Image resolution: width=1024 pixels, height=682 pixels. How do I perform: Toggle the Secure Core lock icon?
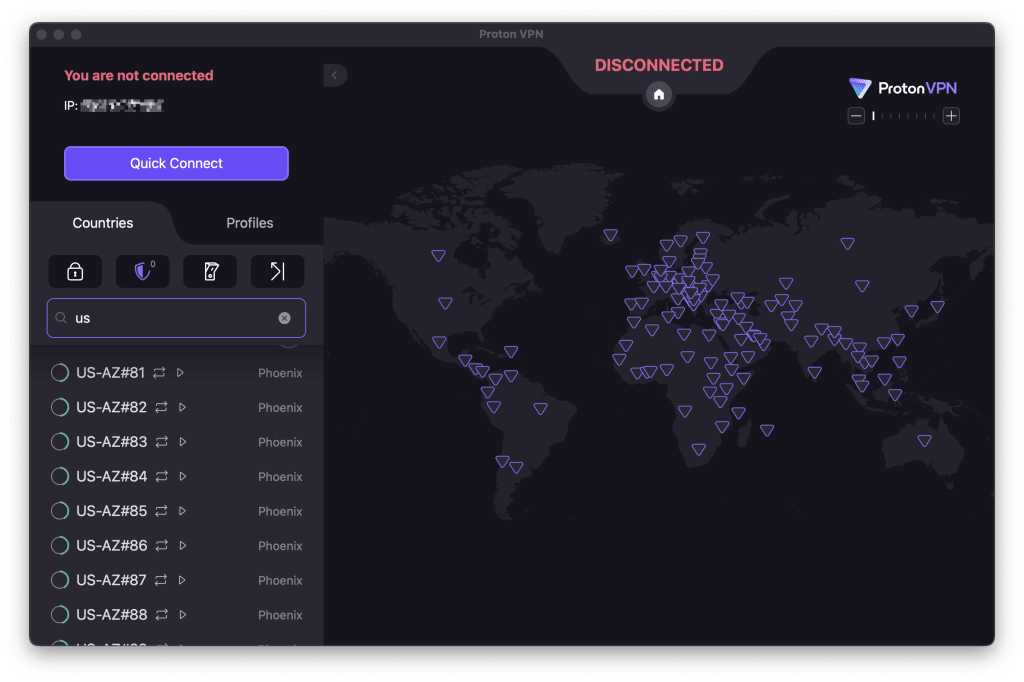coord(75,271)
